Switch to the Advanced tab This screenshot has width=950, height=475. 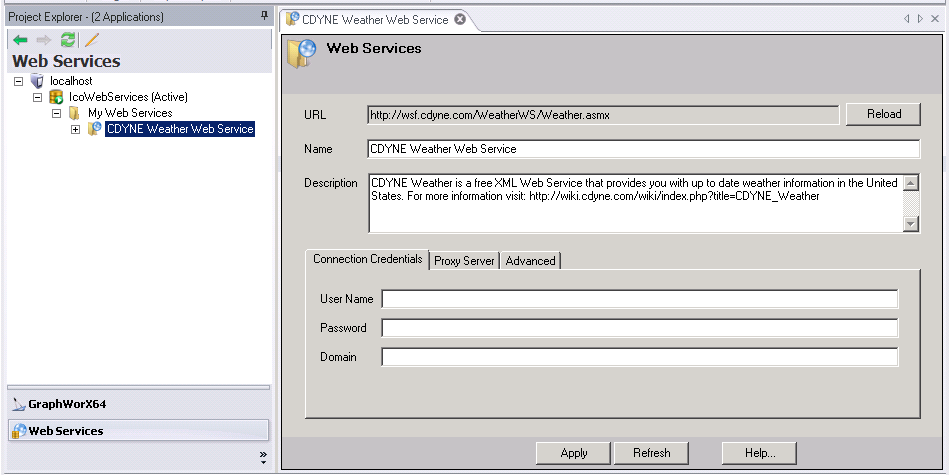click(530, 260)
